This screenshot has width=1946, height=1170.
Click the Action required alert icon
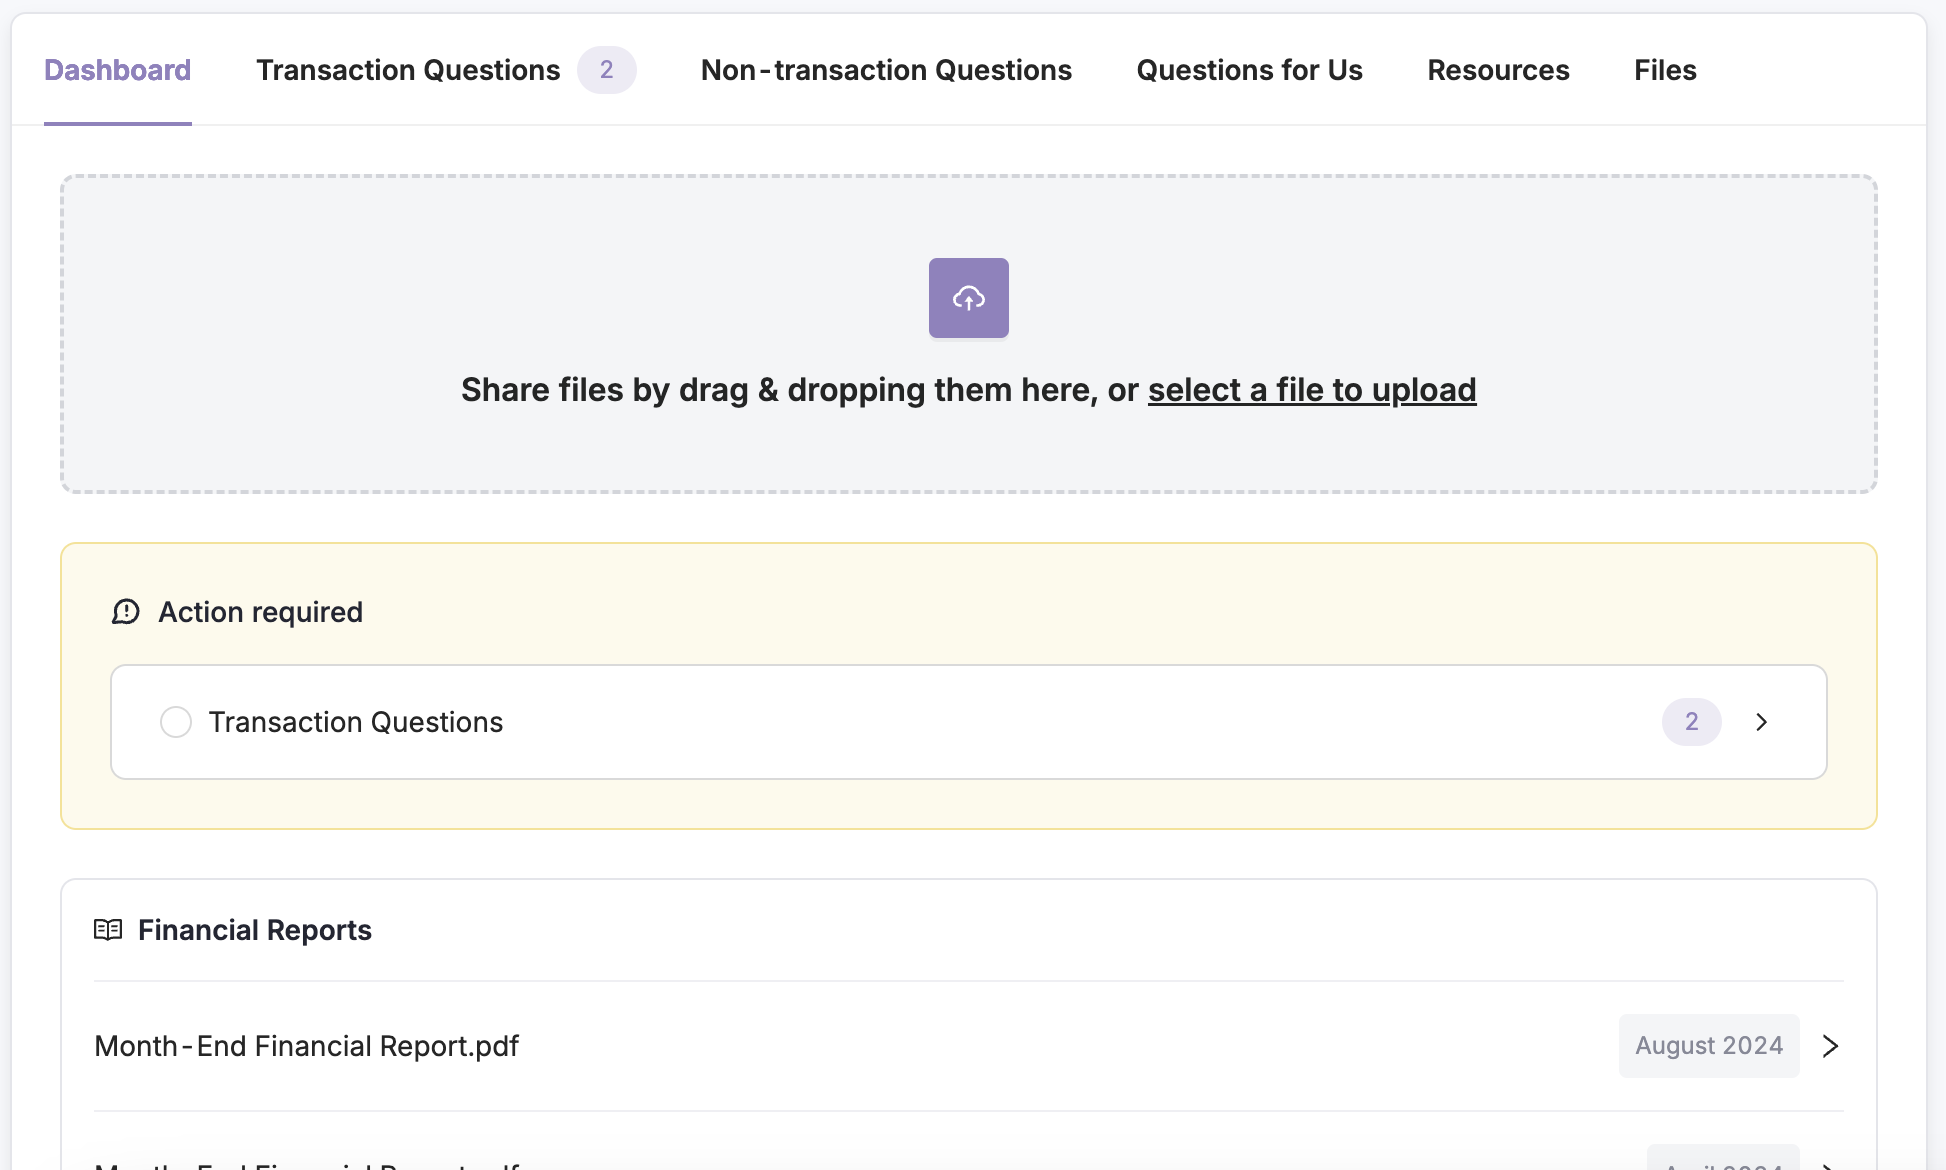[126, 612]
